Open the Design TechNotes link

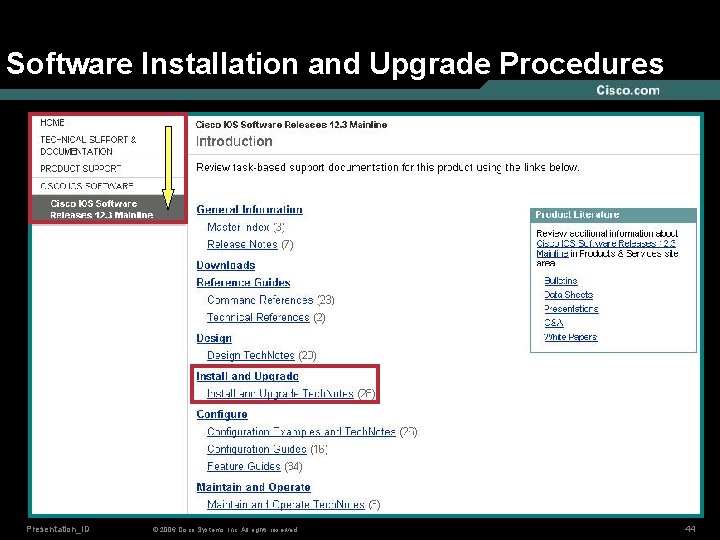point(251,355)
